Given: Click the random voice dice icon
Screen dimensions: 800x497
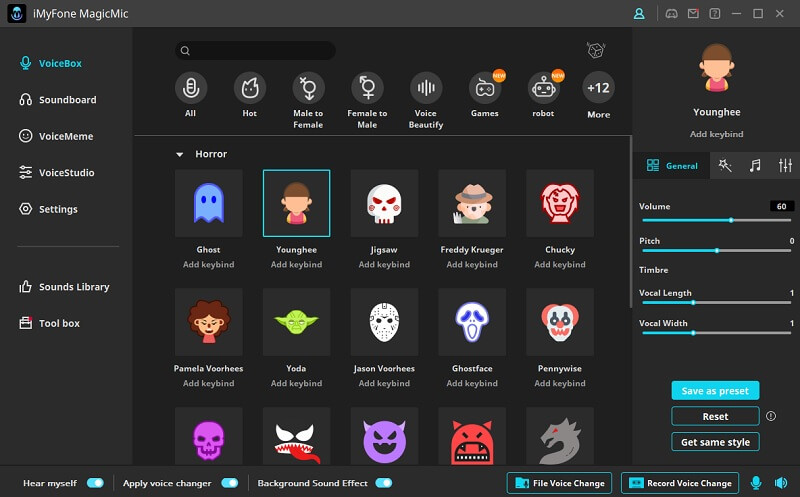Looking at the screenshot, I should coord(595,50).
